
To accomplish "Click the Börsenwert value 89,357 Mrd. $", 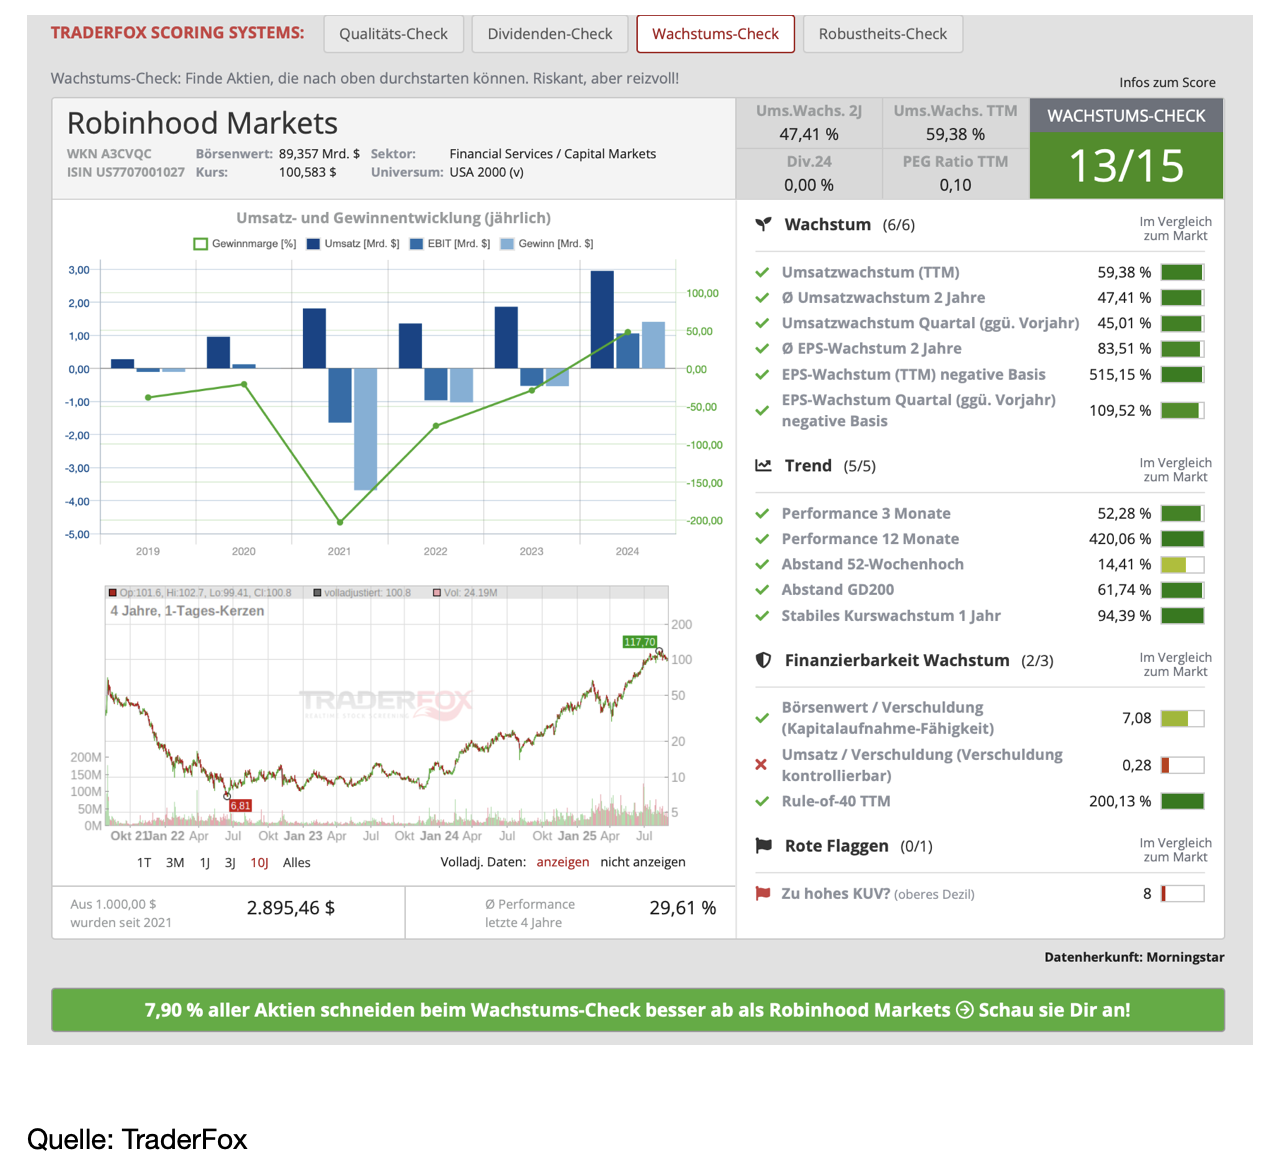I will click(319, 154).
